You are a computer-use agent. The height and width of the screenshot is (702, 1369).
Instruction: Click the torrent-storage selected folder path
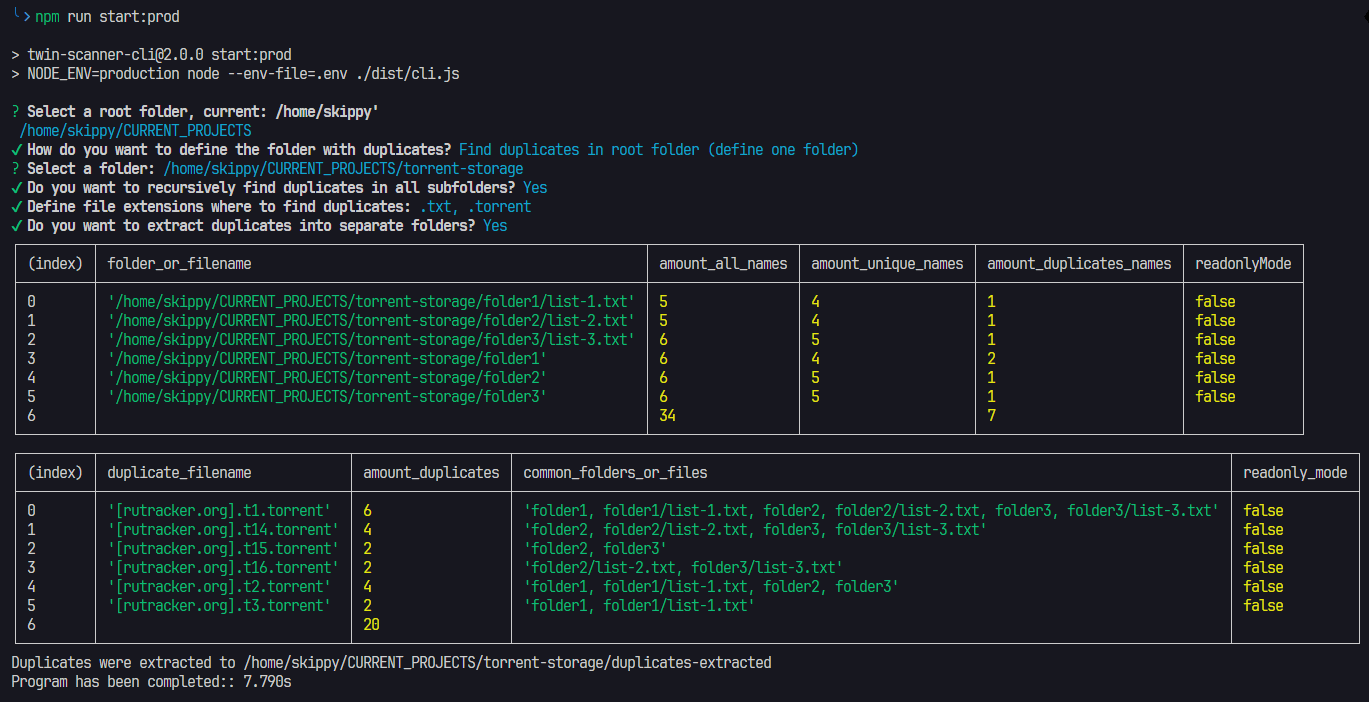(x=343, y=169)
